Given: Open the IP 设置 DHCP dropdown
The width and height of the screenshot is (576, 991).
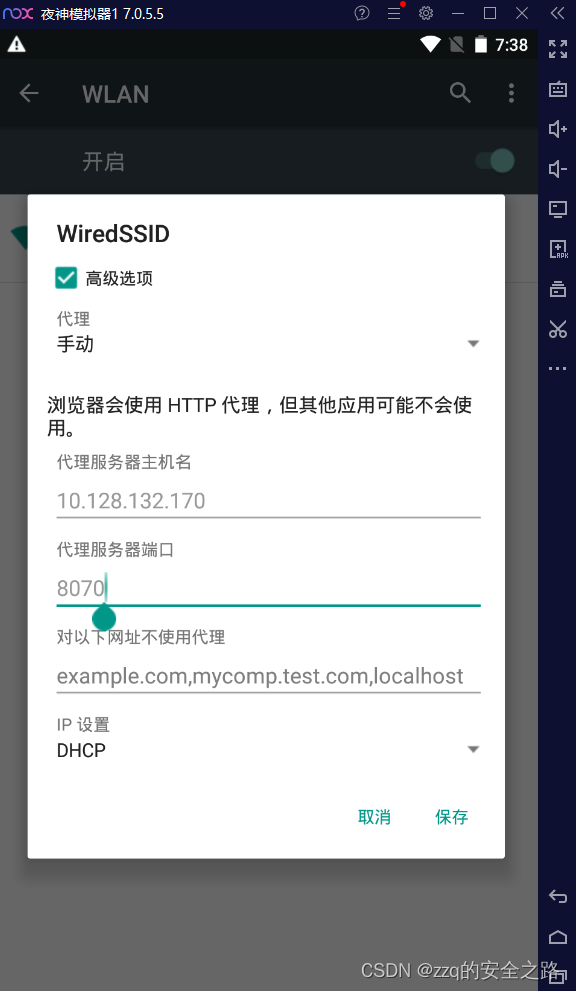Looking at the screenshot, I should (x=472, y=749).
